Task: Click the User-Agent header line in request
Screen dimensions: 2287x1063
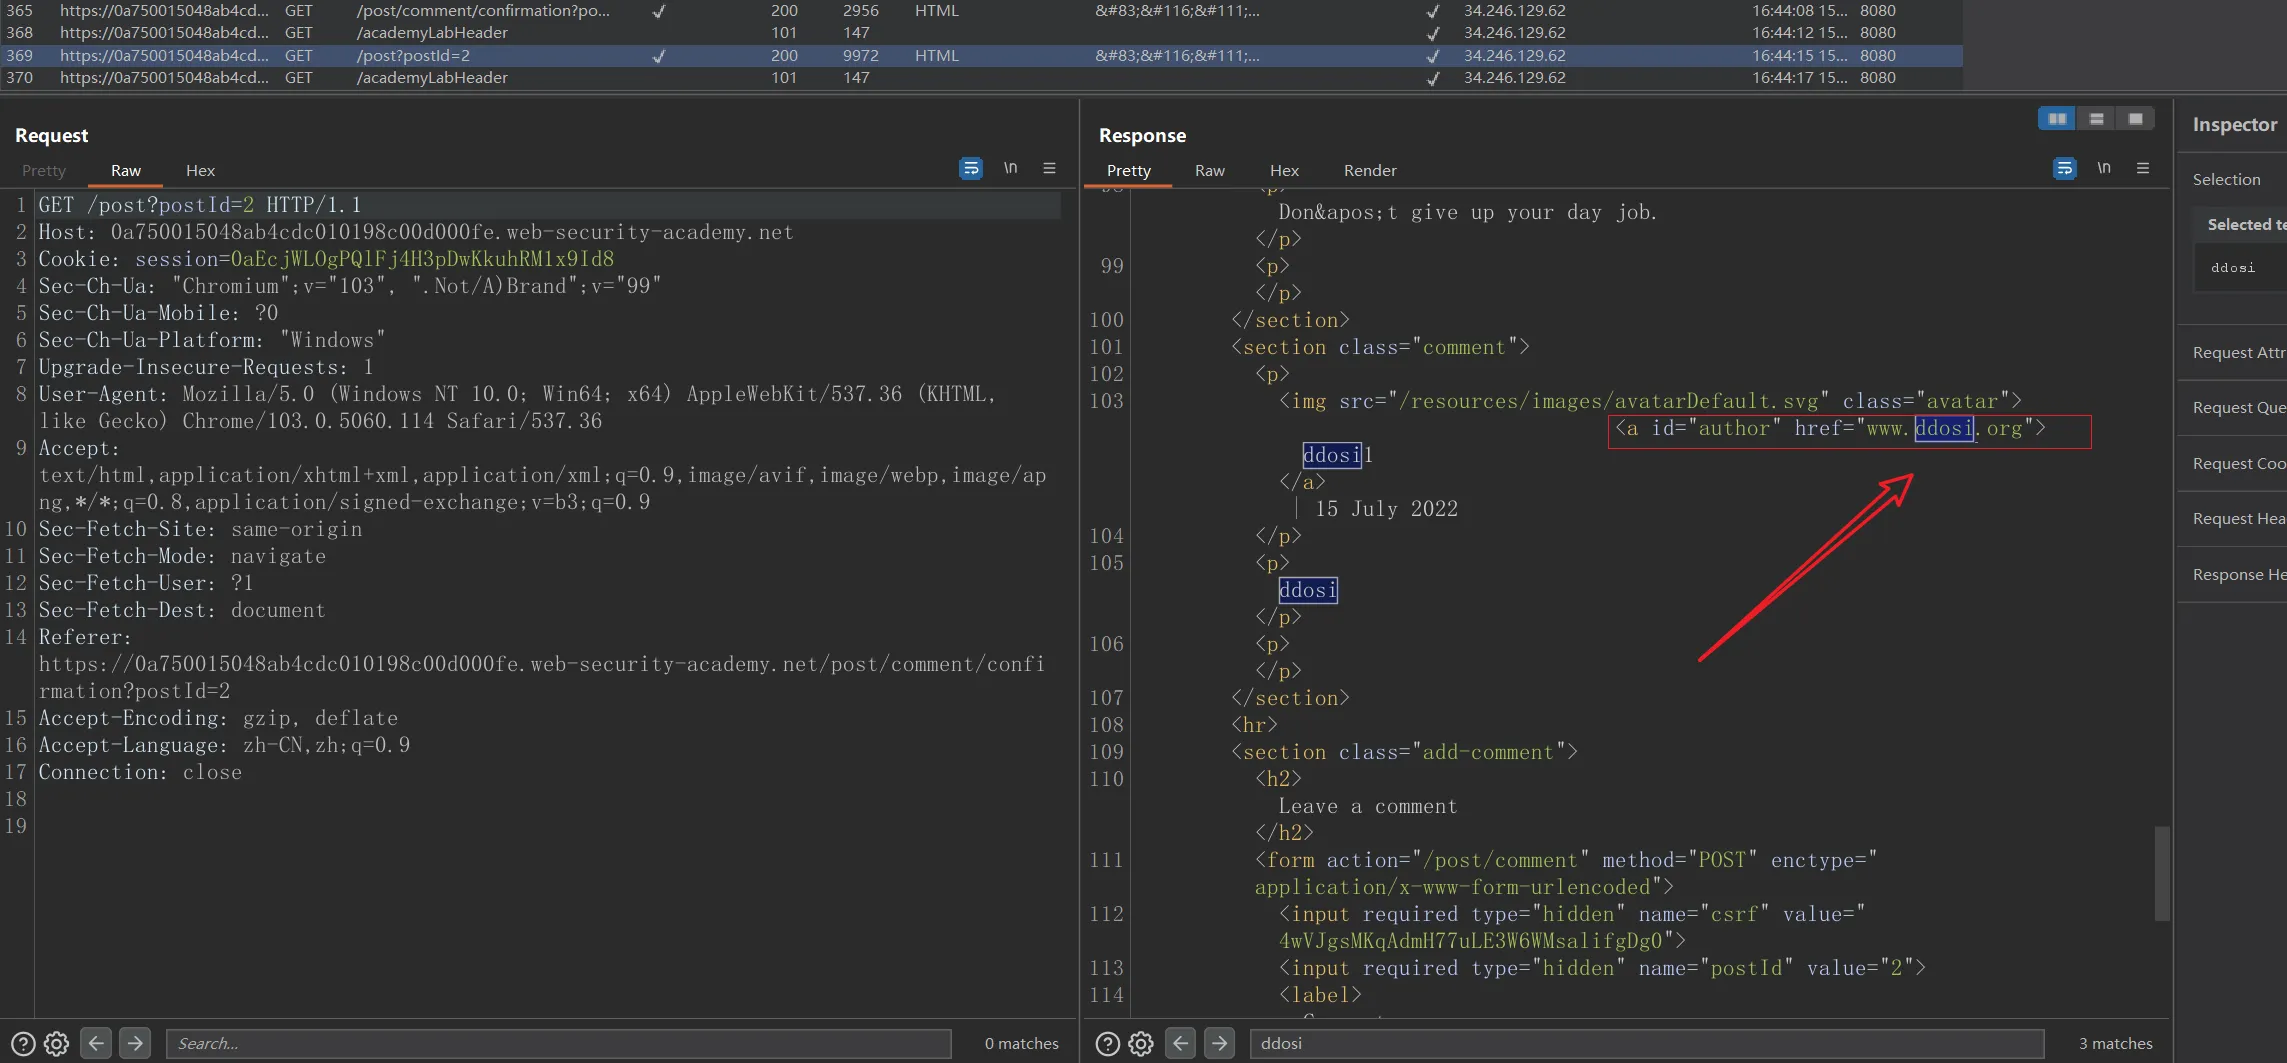Action: pyautogui.click(x=518, y=407)
